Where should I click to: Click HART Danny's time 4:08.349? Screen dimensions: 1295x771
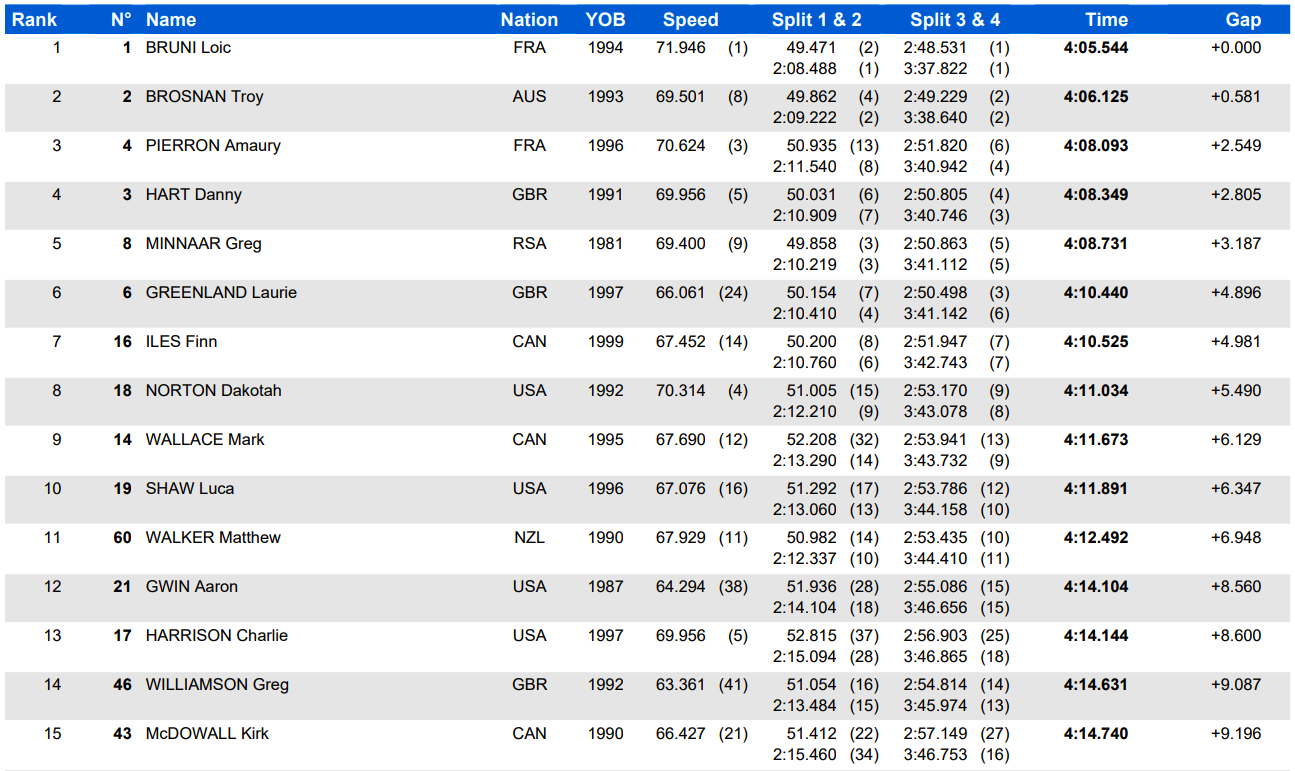click(x=1096, y=195)
